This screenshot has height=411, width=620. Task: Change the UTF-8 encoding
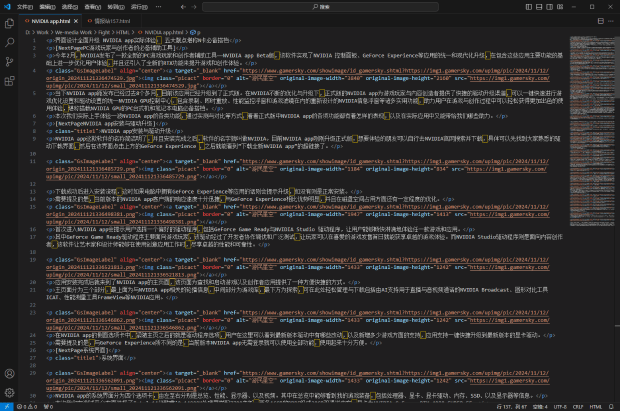[x=560, y=407]
